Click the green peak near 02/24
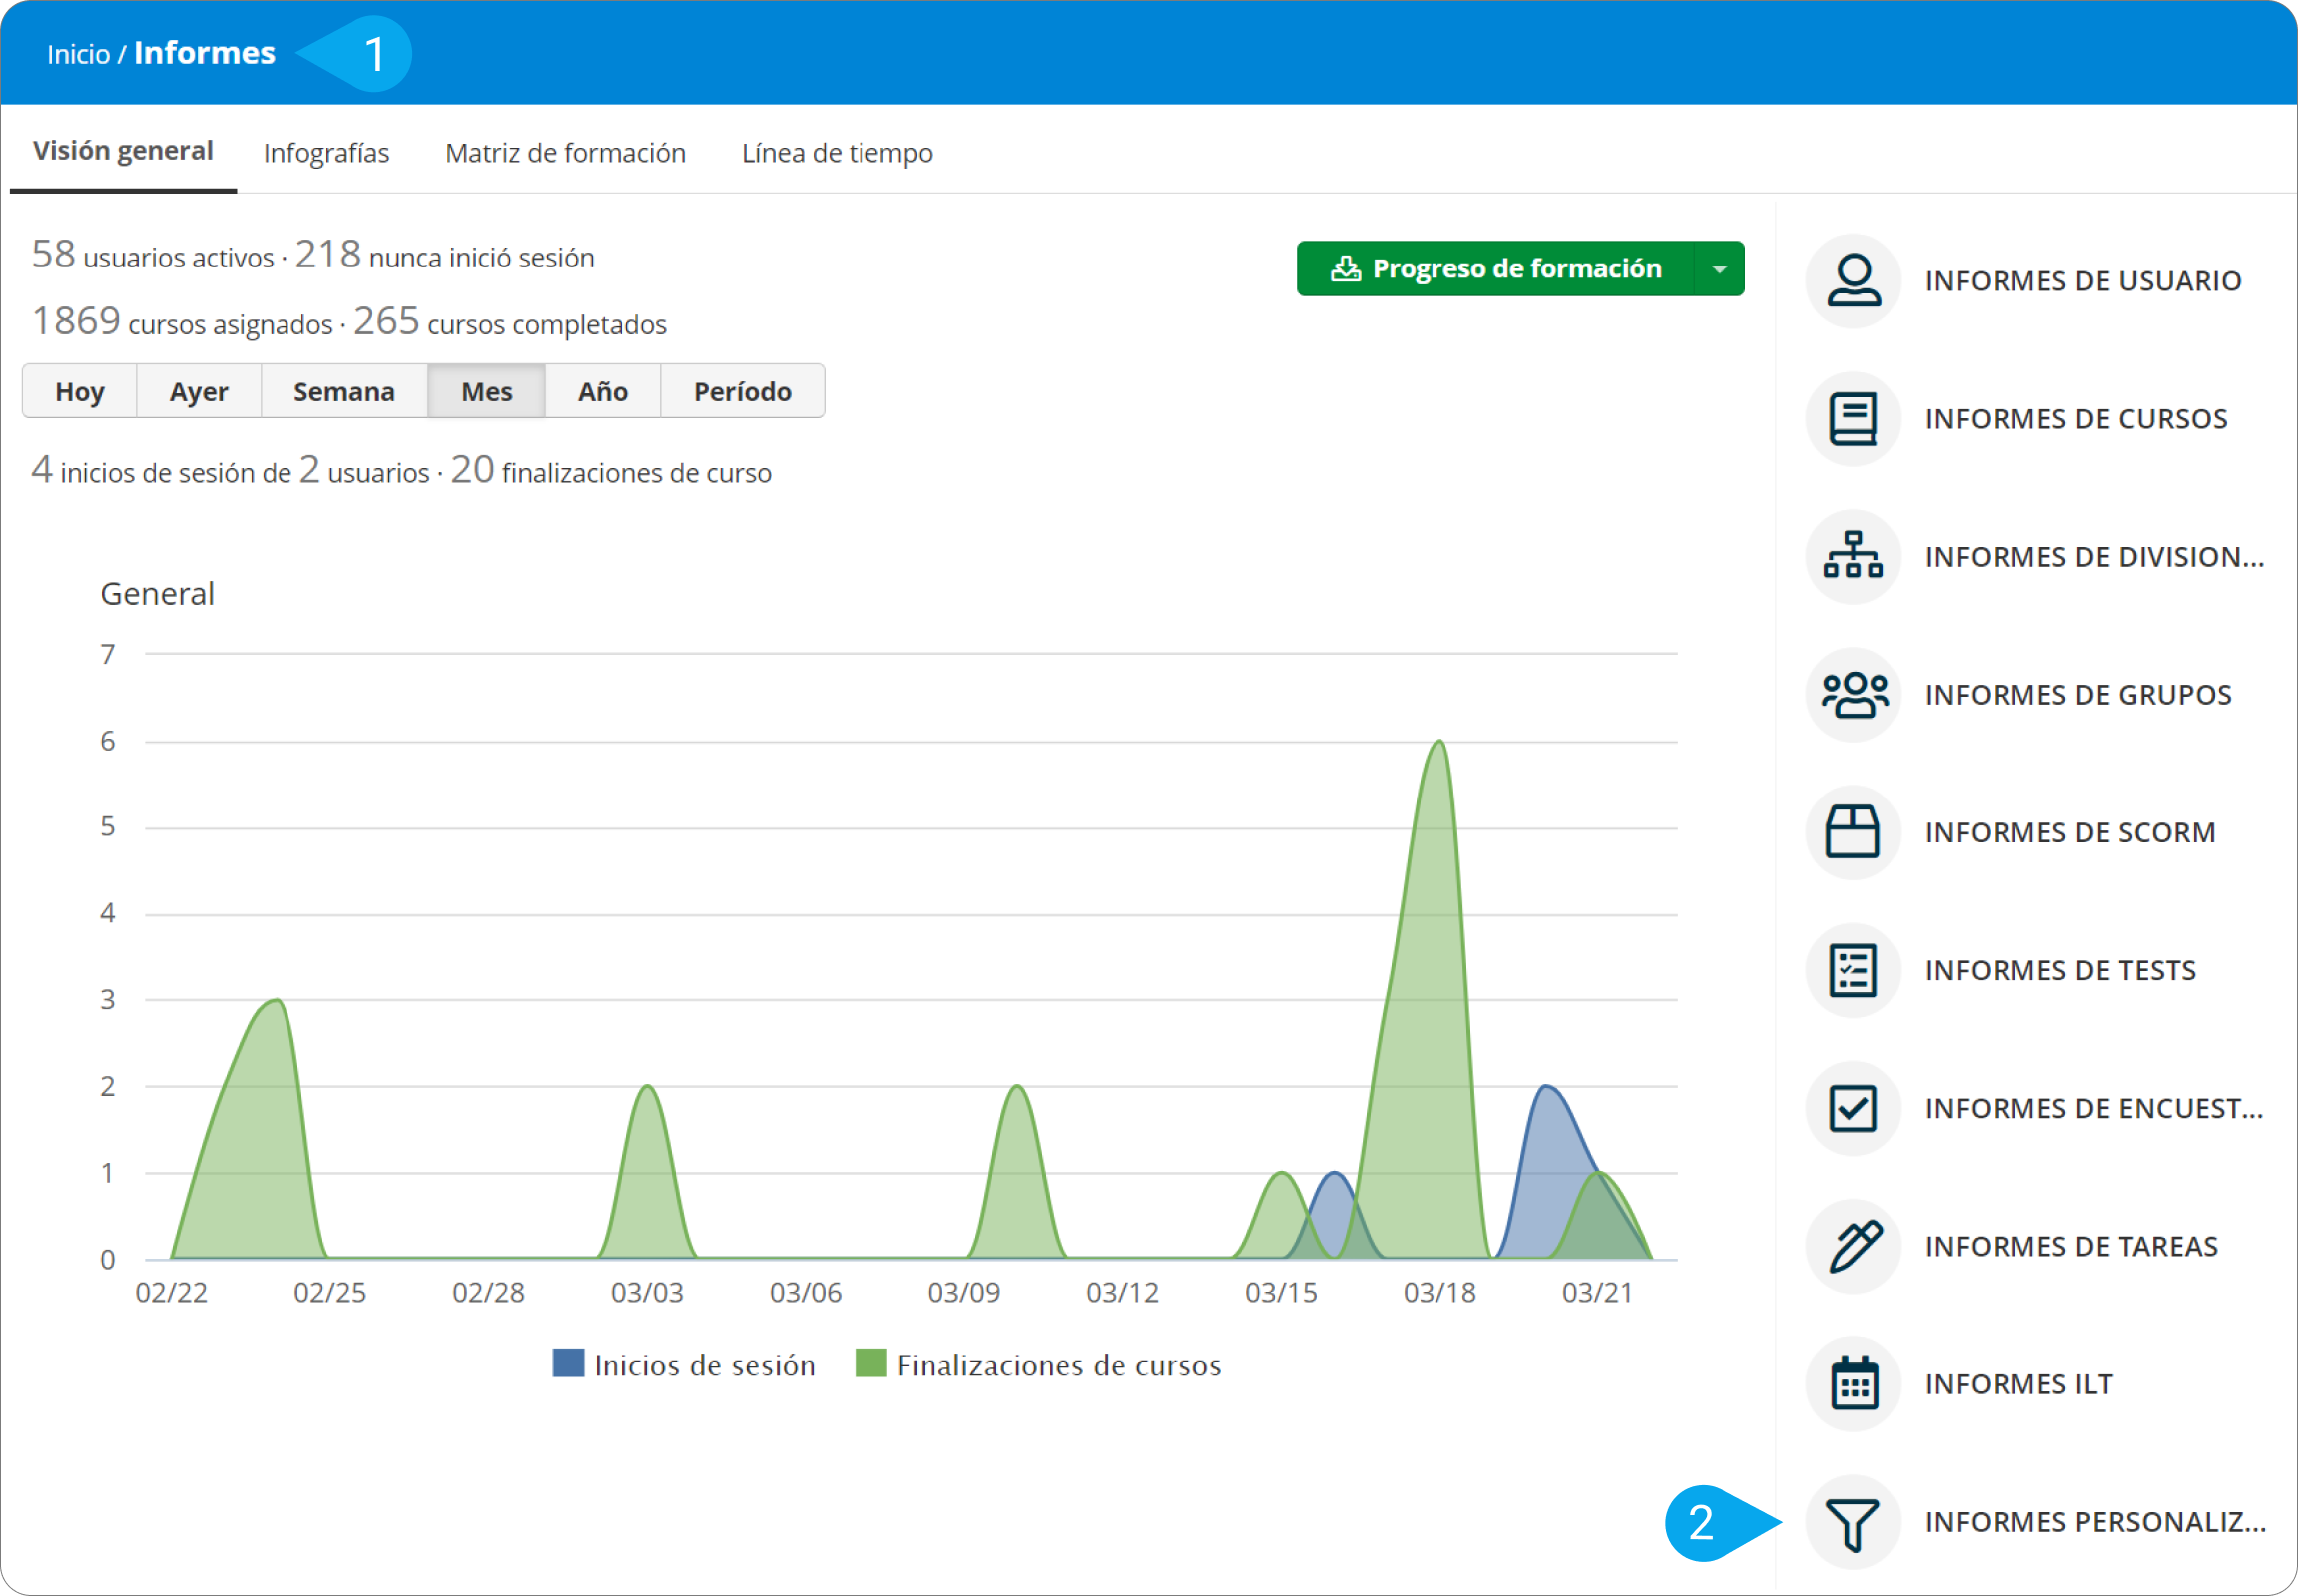Viewport: 2298px width, 1596px height. (x=275, y=1002)
